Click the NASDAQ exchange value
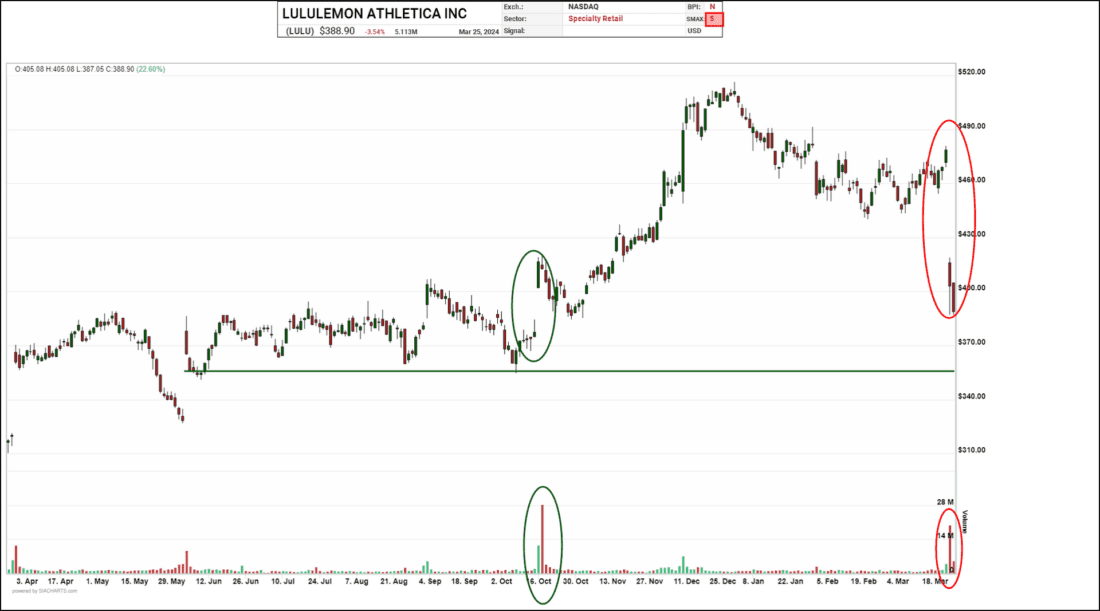Image resolution: width=1100 pixels, height=611 pixels. pos(583,7)
